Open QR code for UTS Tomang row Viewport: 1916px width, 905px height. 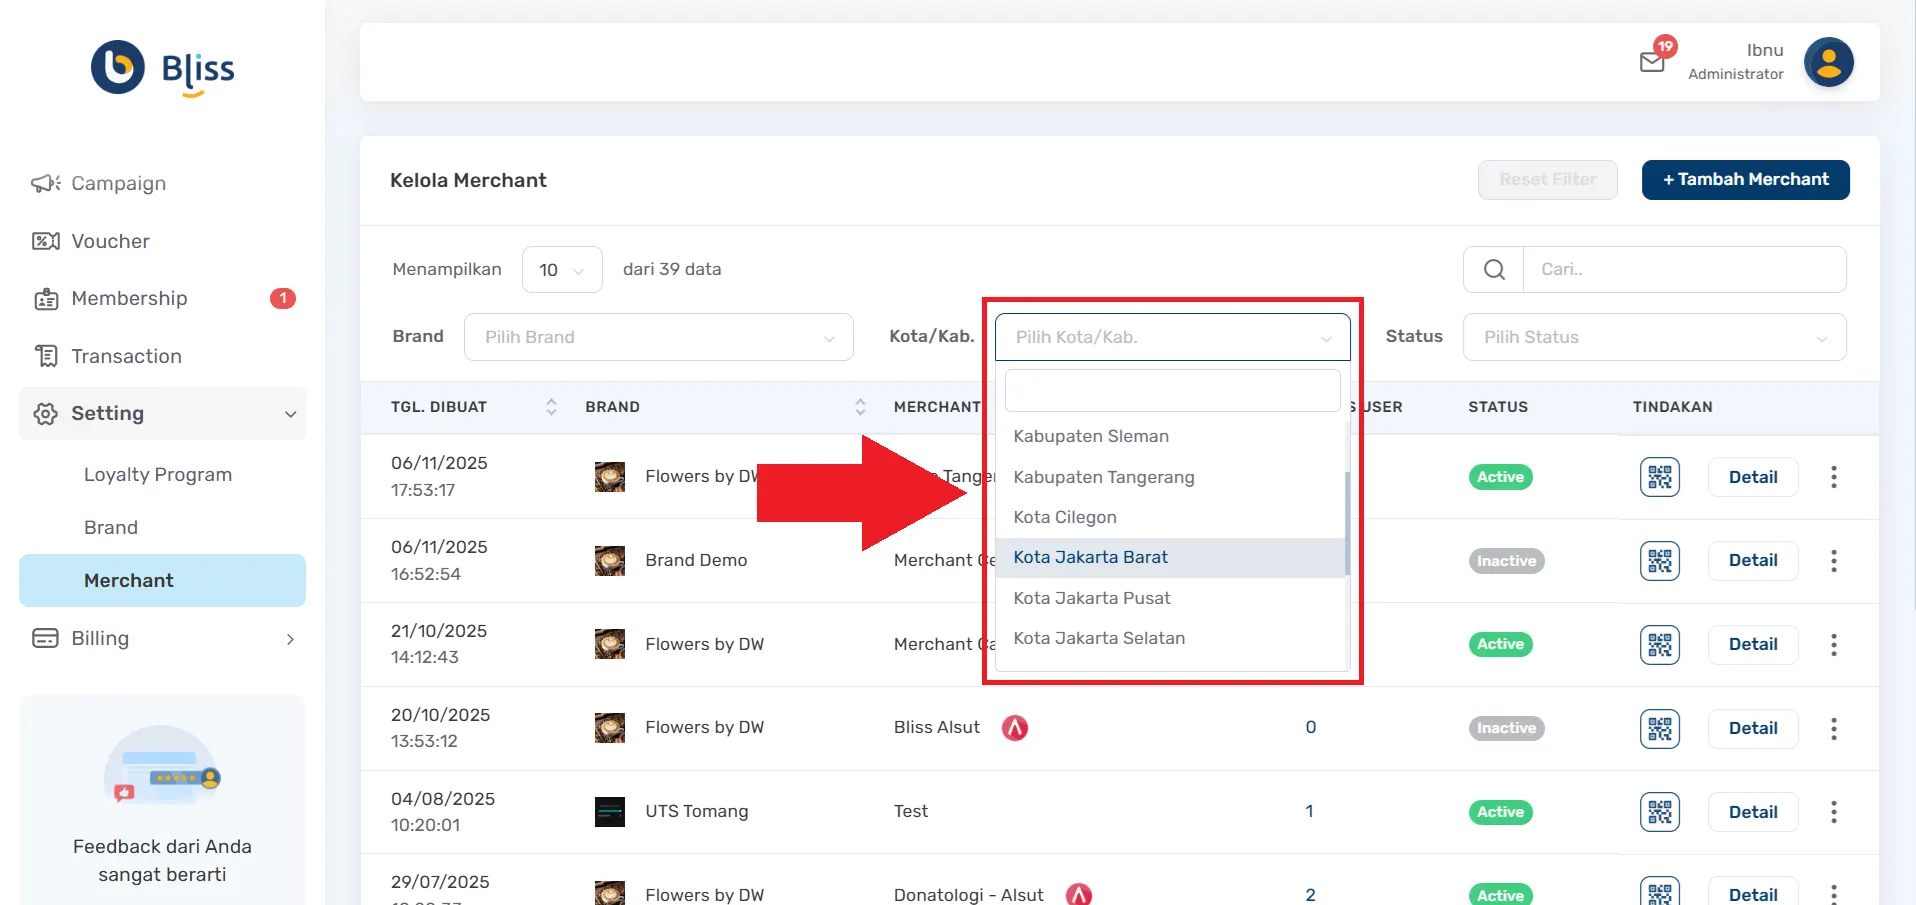click(1659, 812)
